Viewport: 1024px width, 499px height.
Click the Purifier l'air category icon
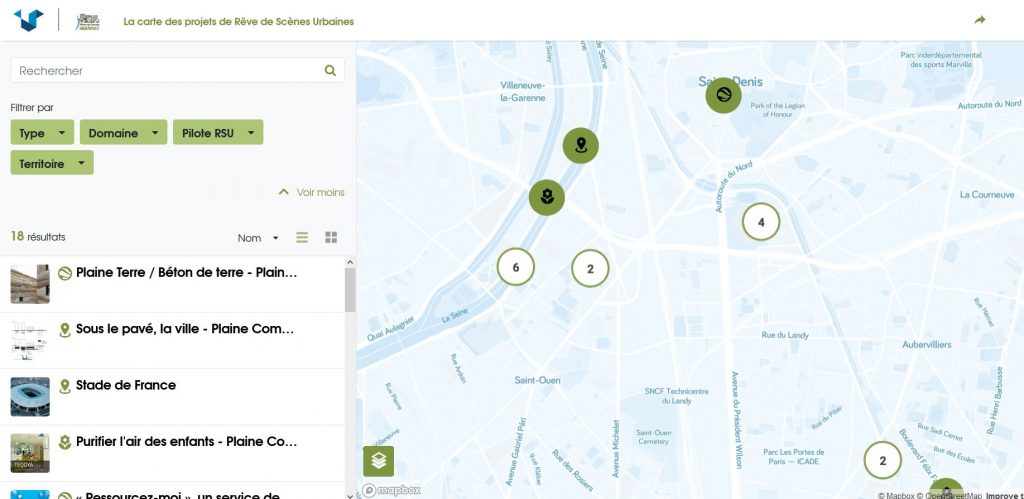(65, 442)
